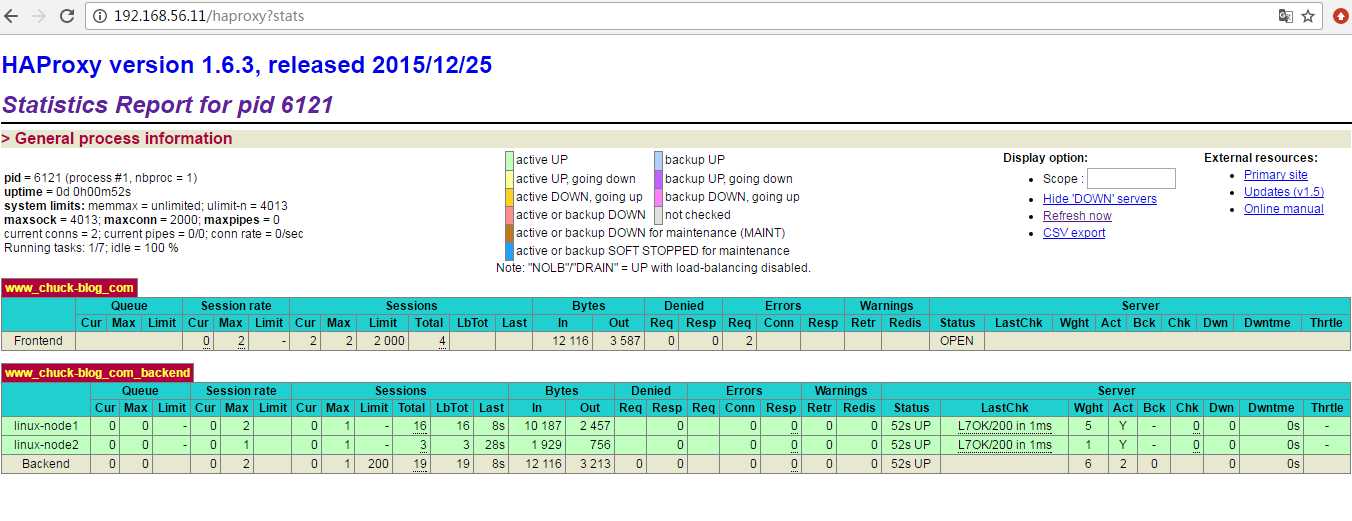Click the 'uptime = 0d 0h00m52s' line
Image resolution: width=1352 pixels, height=521 pixels.
click(68, 191)
